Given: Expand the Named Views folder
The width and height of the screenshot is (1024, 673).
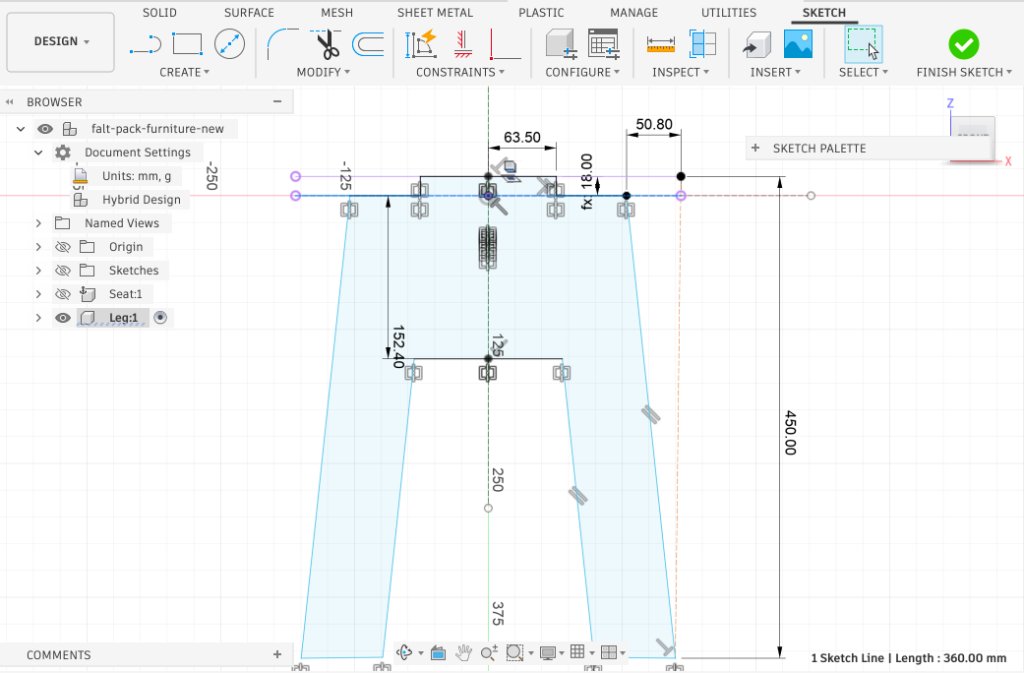Looking at the screenshot, I should 39,223.
